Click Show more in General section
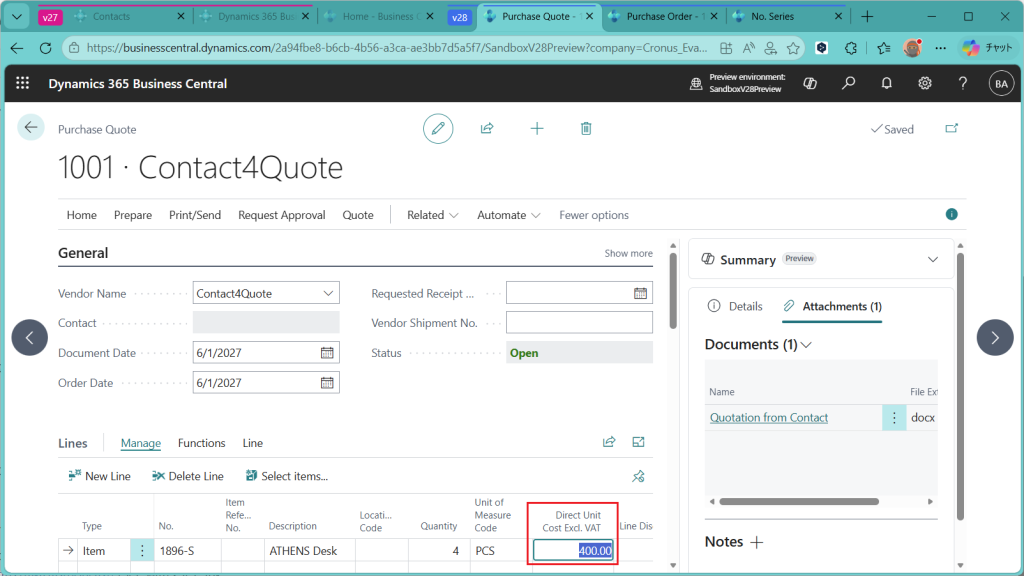The height and width of the screenshot is (576, 1024). [x=628, y=254]
